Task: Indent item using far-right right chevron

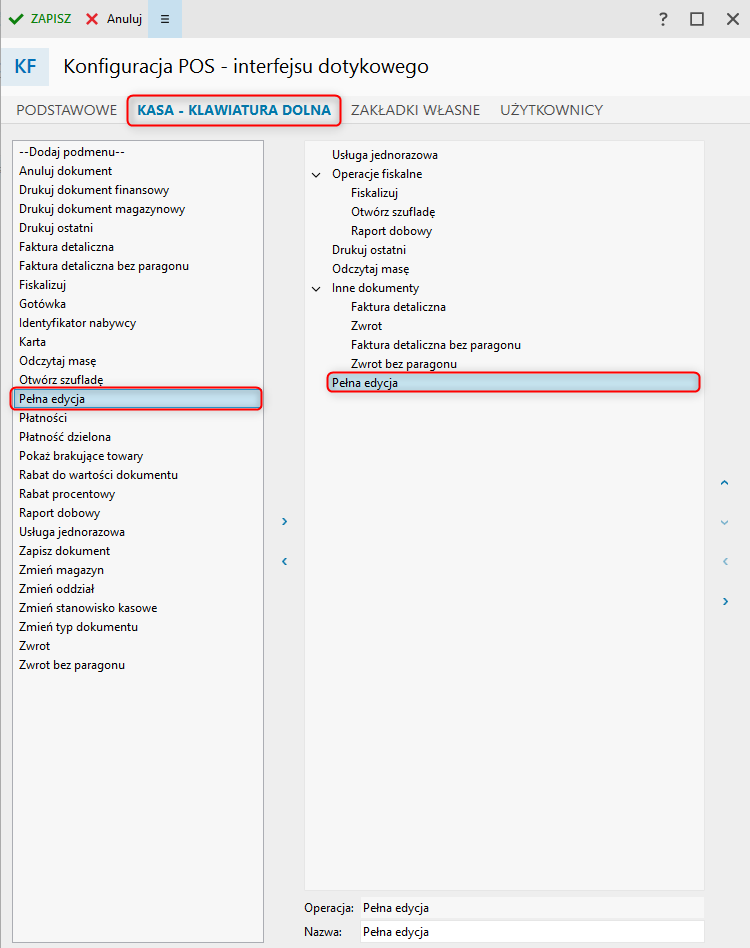Action: pos(725,601)
